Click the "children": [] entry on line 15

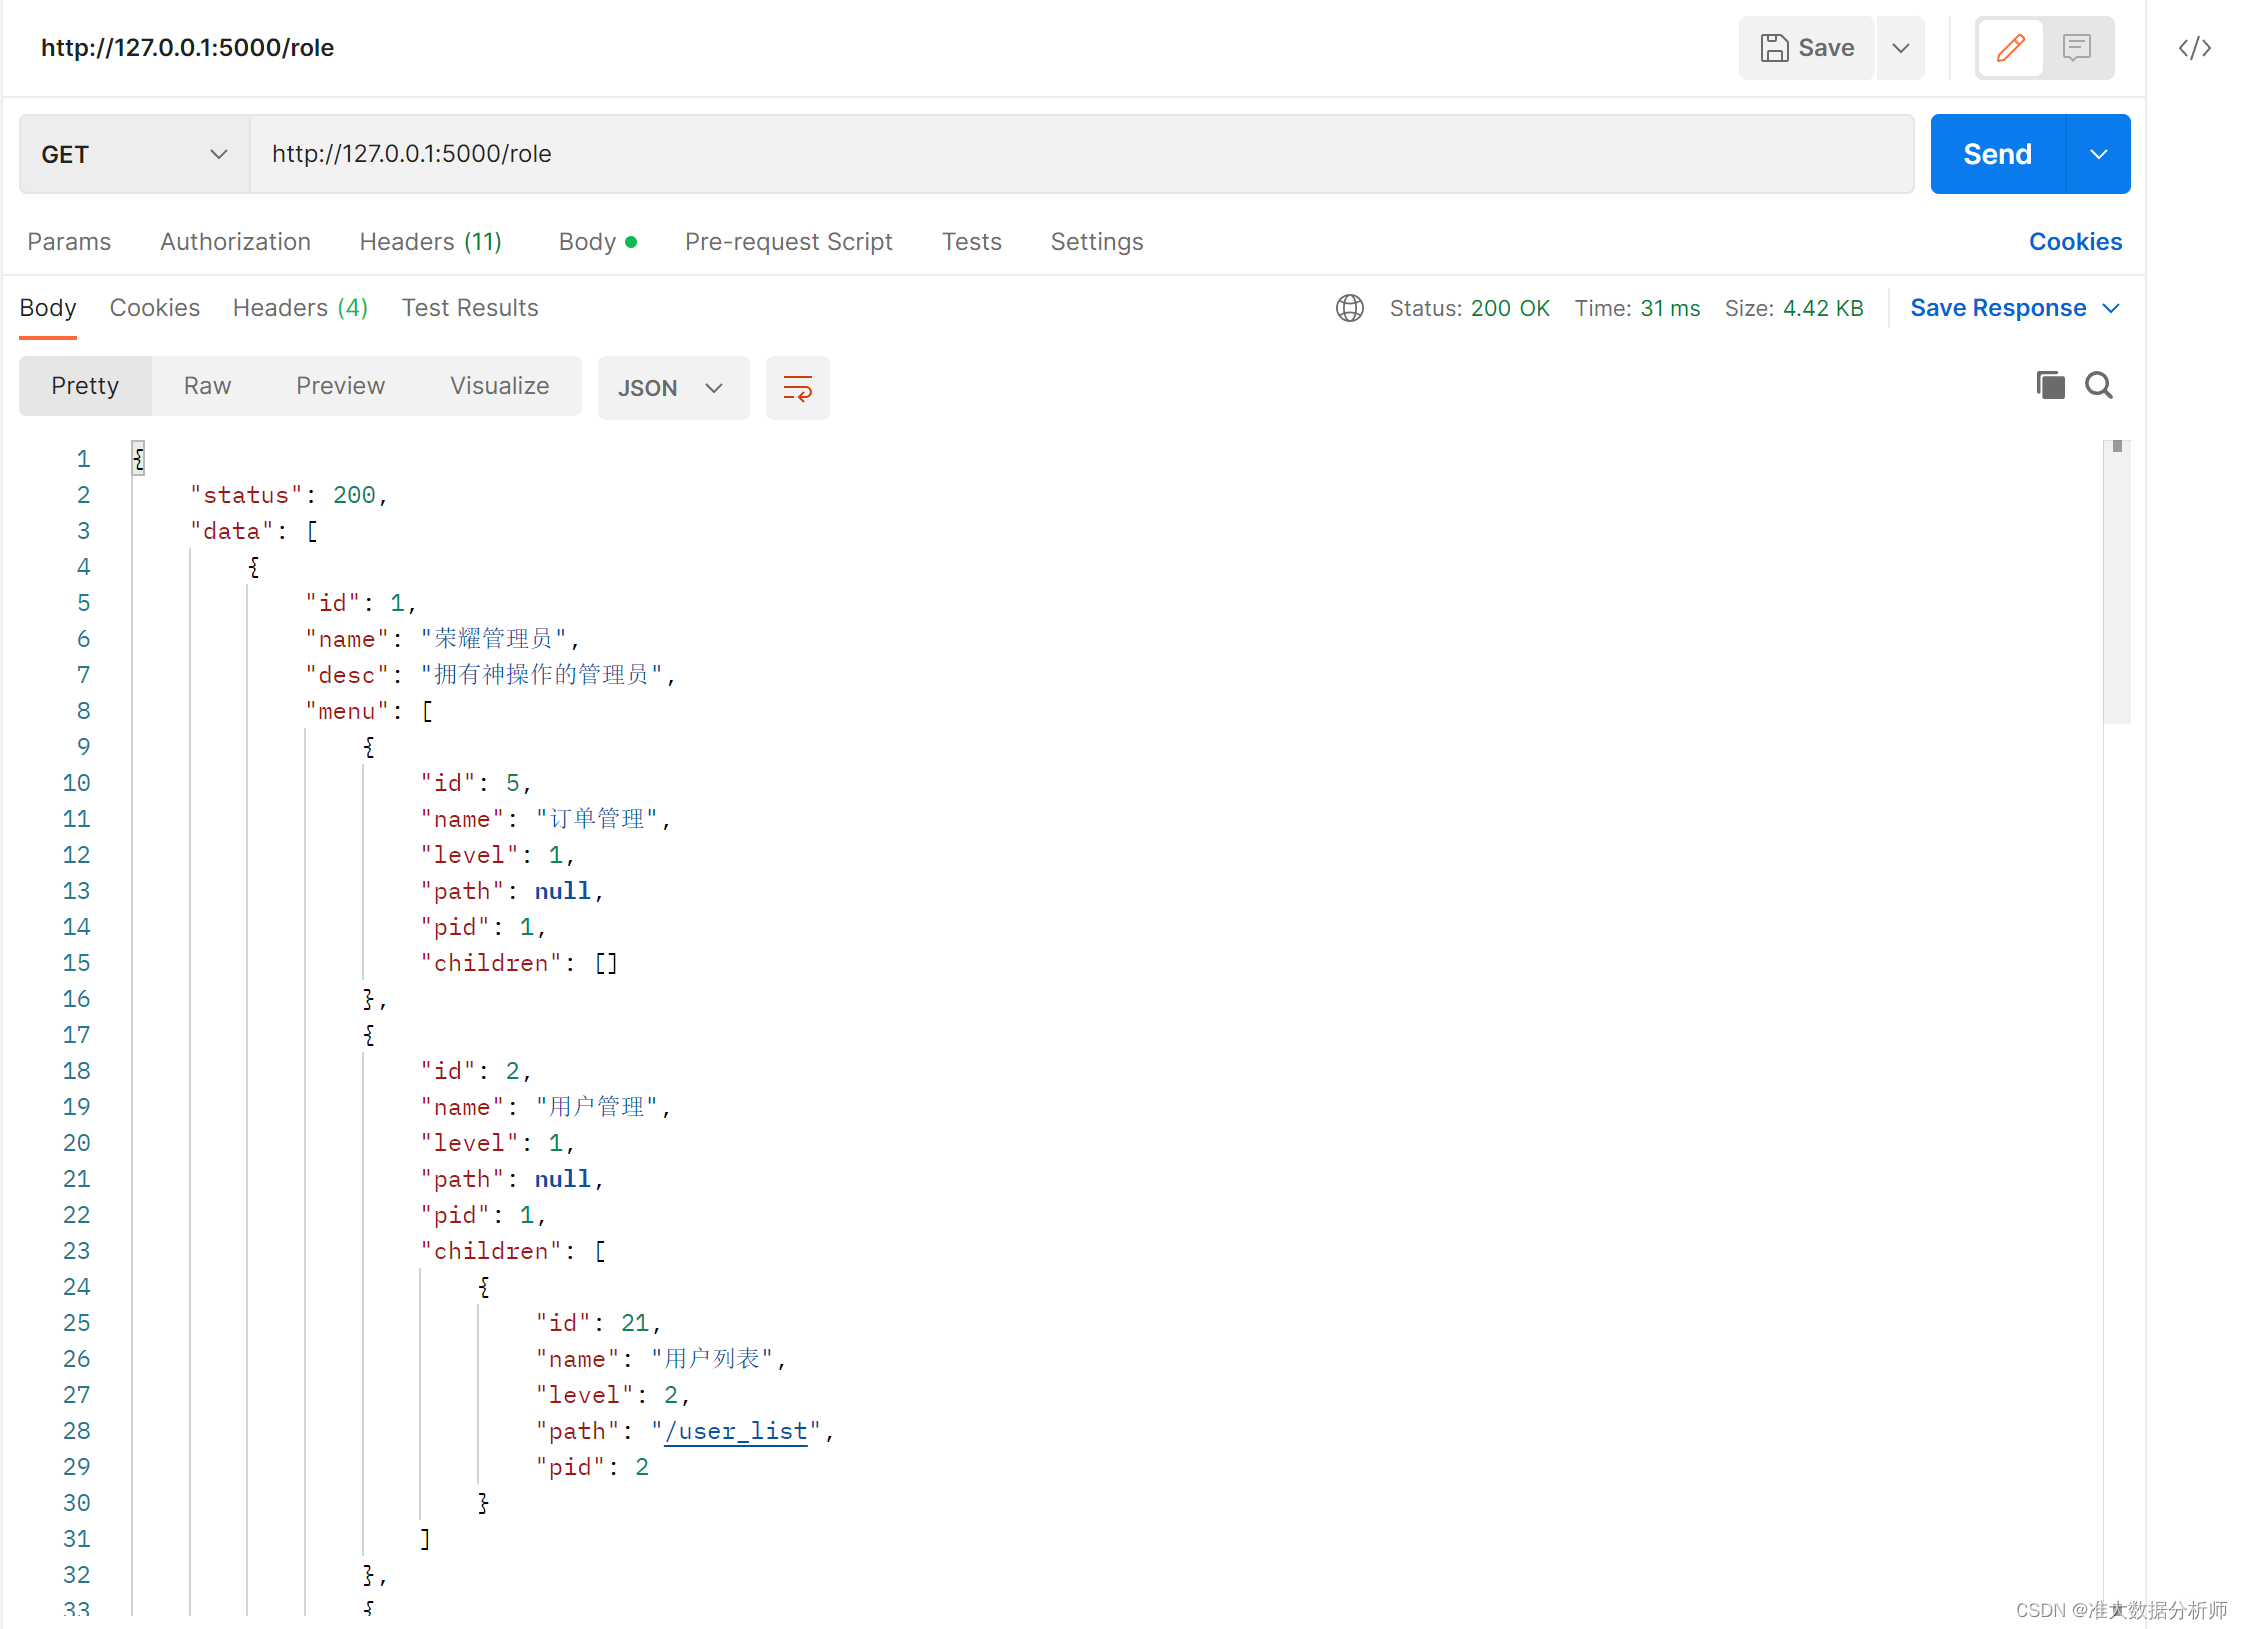point(519,963)
